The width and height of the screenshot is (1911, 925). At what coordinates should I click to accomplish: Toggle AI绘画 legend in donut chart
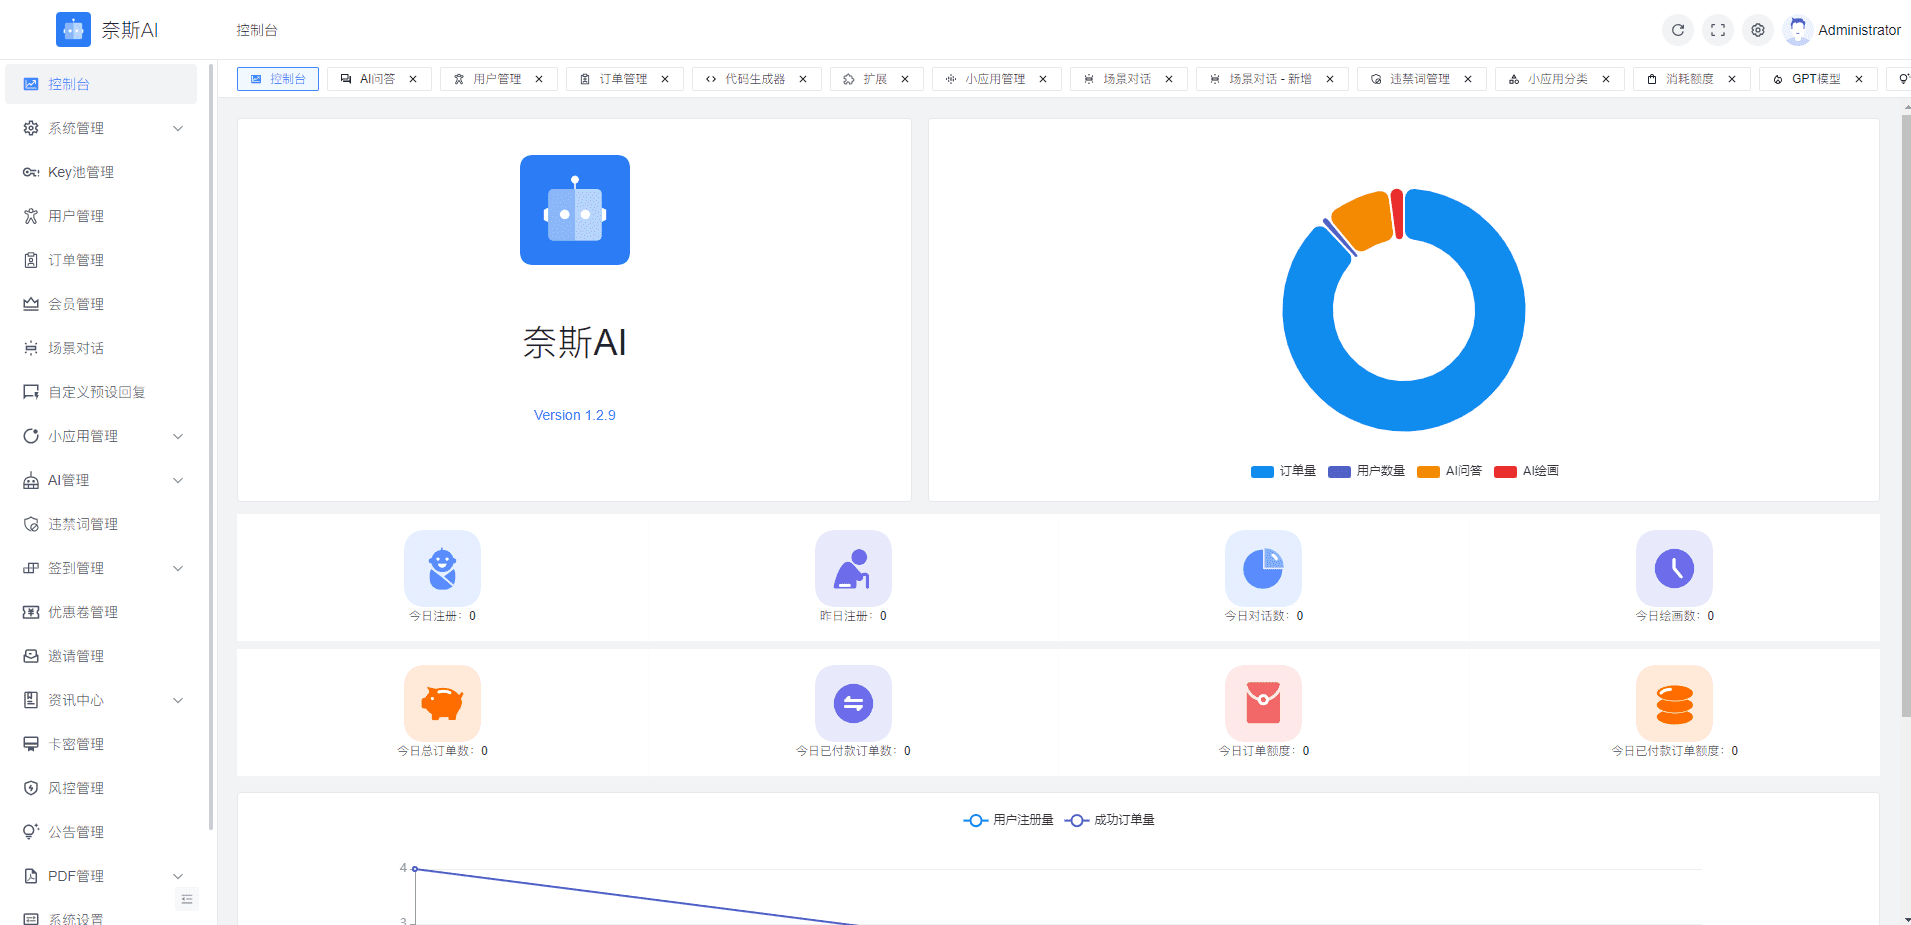(x=1526, y=471)
